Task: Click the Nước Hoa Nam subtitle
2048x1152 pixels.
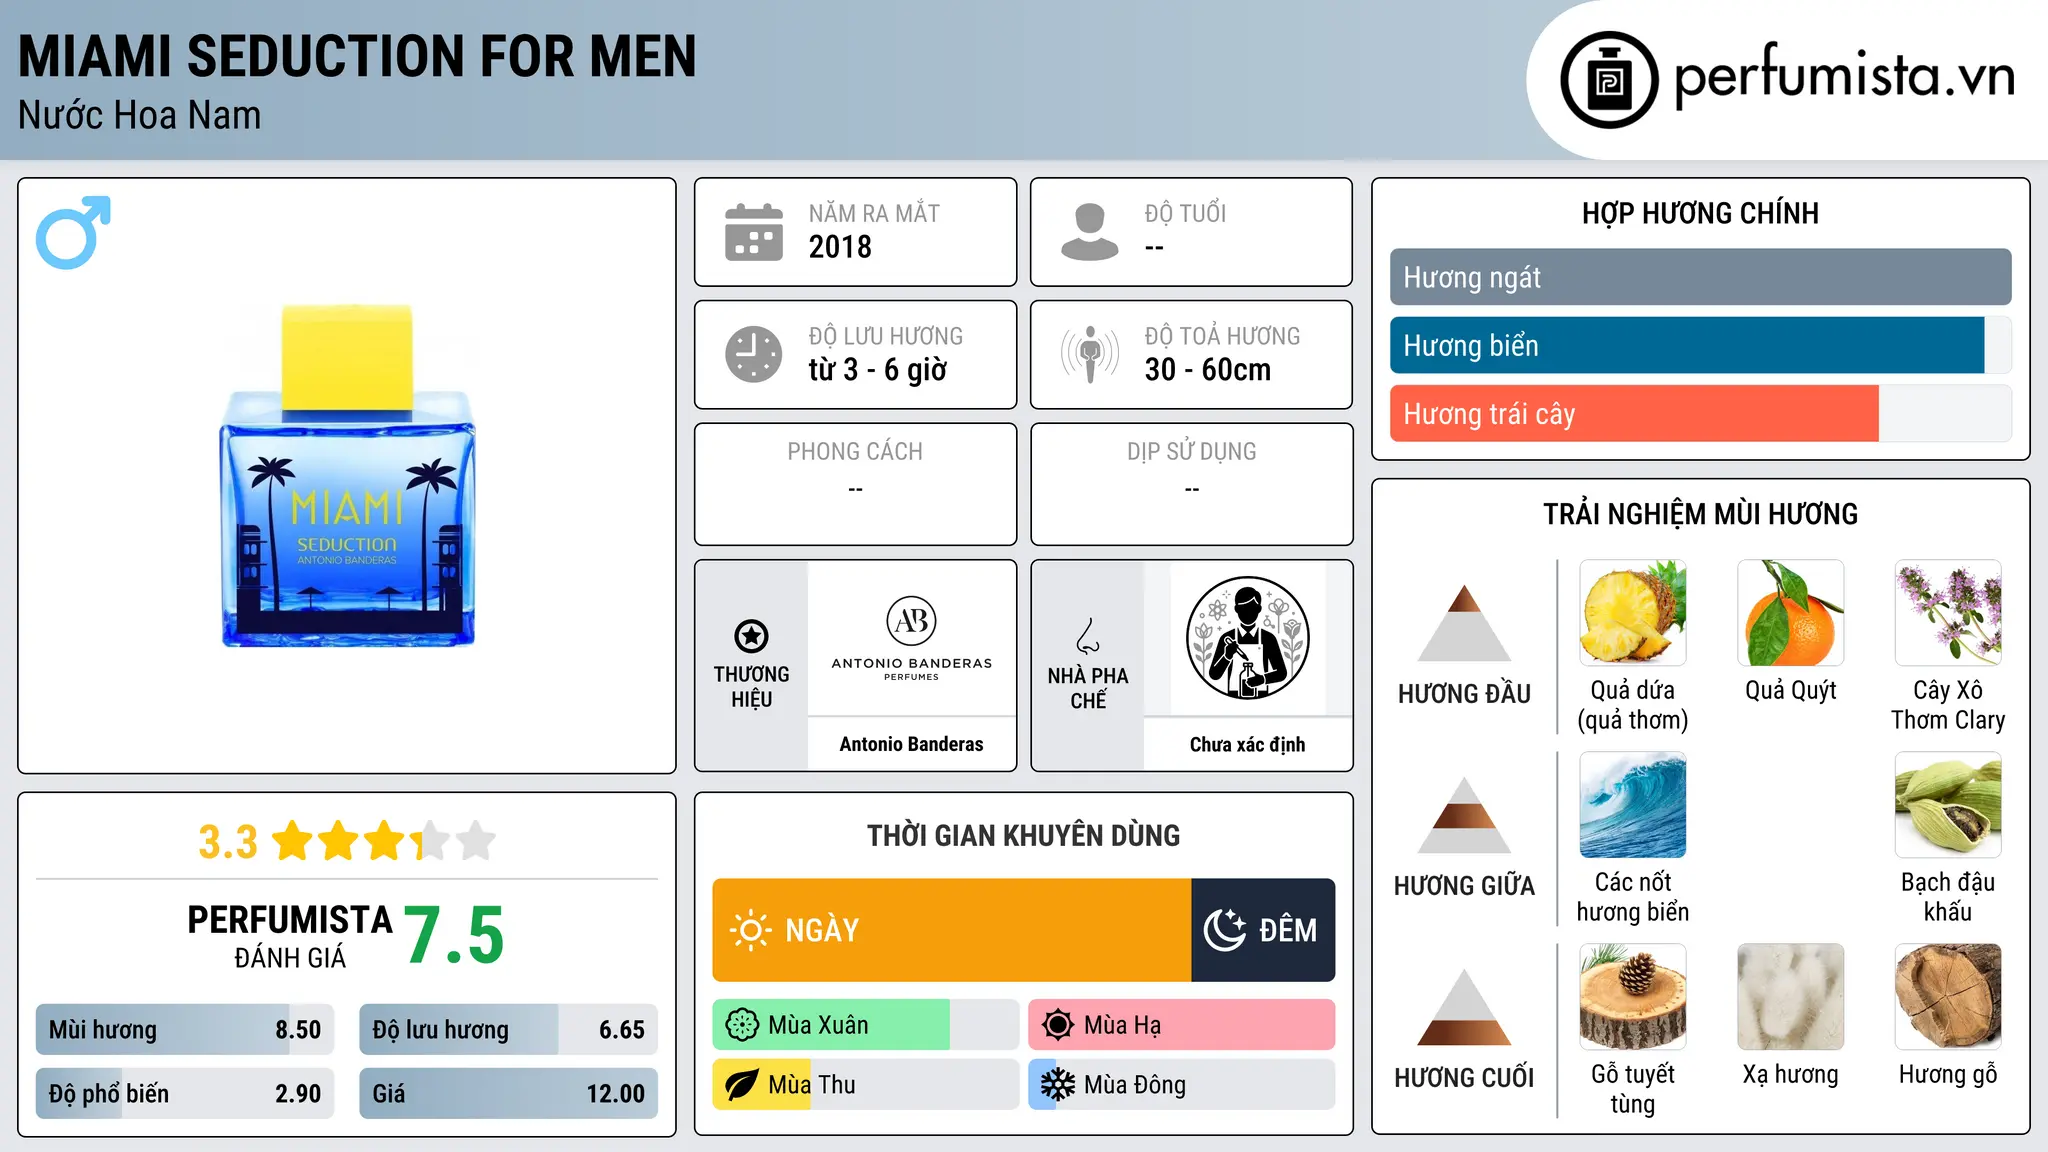Action: (140, 116)
